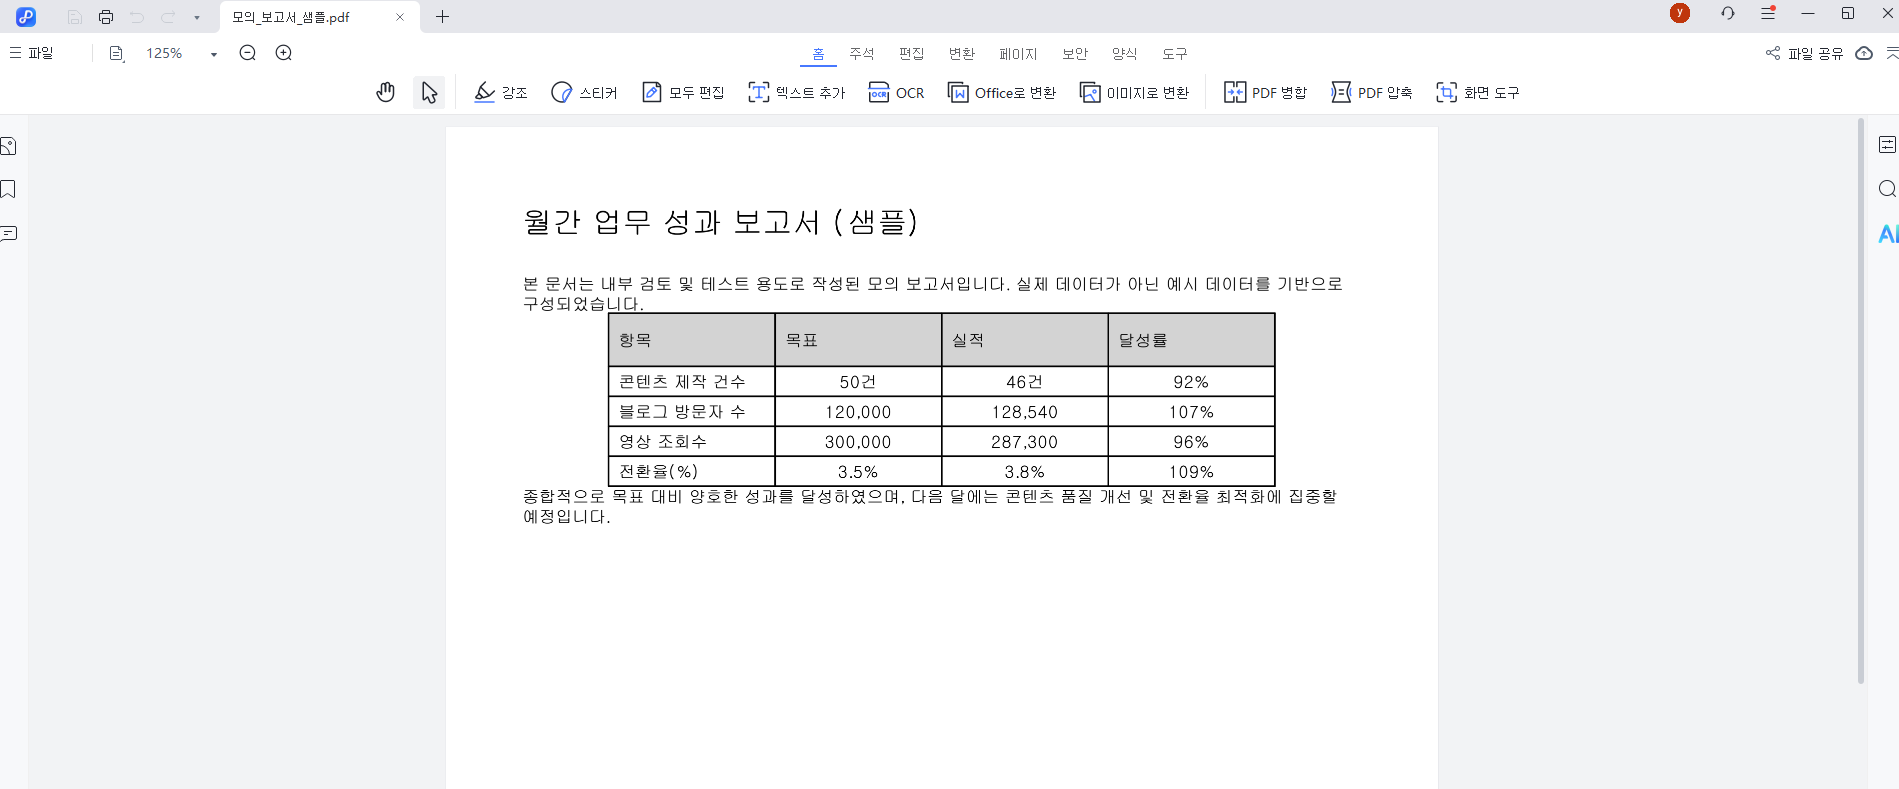The image size is (1899, 789).
Task: Save the file with the disk icon
Action: coord(75,17)
